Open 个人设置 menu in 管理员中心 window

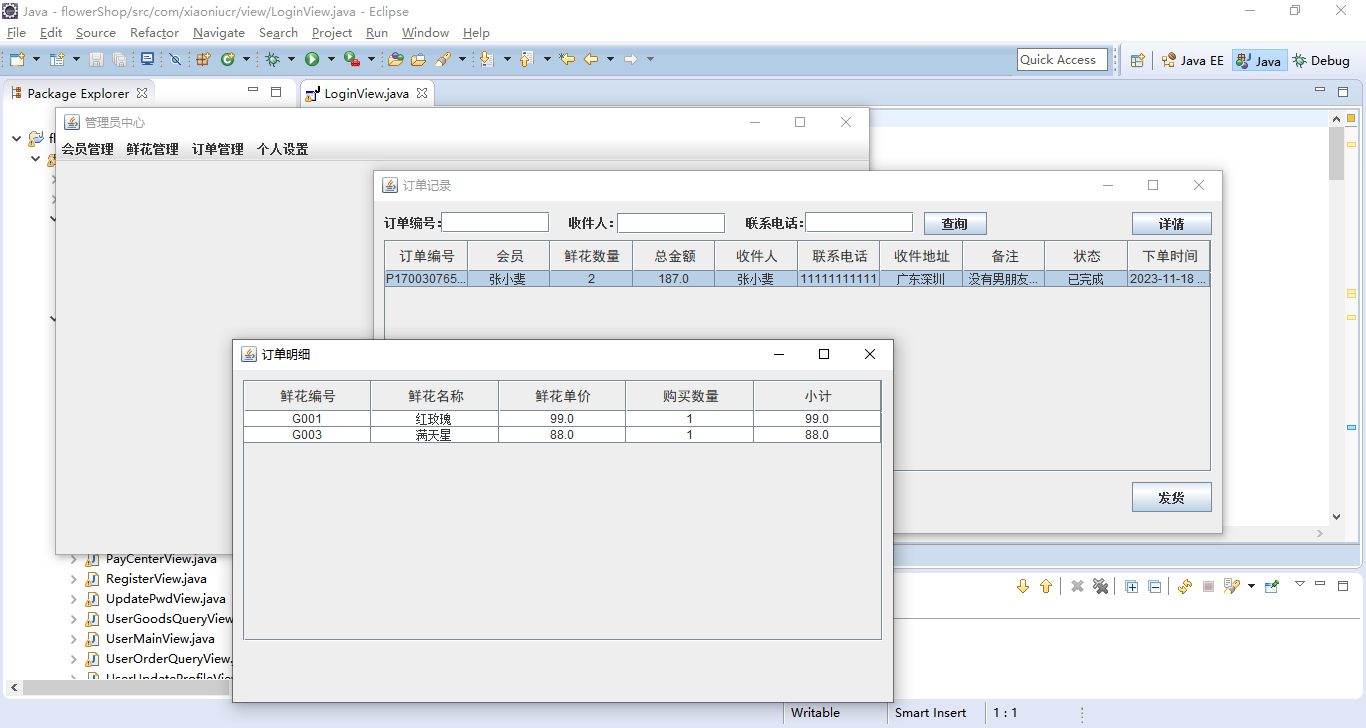point(283,150)
